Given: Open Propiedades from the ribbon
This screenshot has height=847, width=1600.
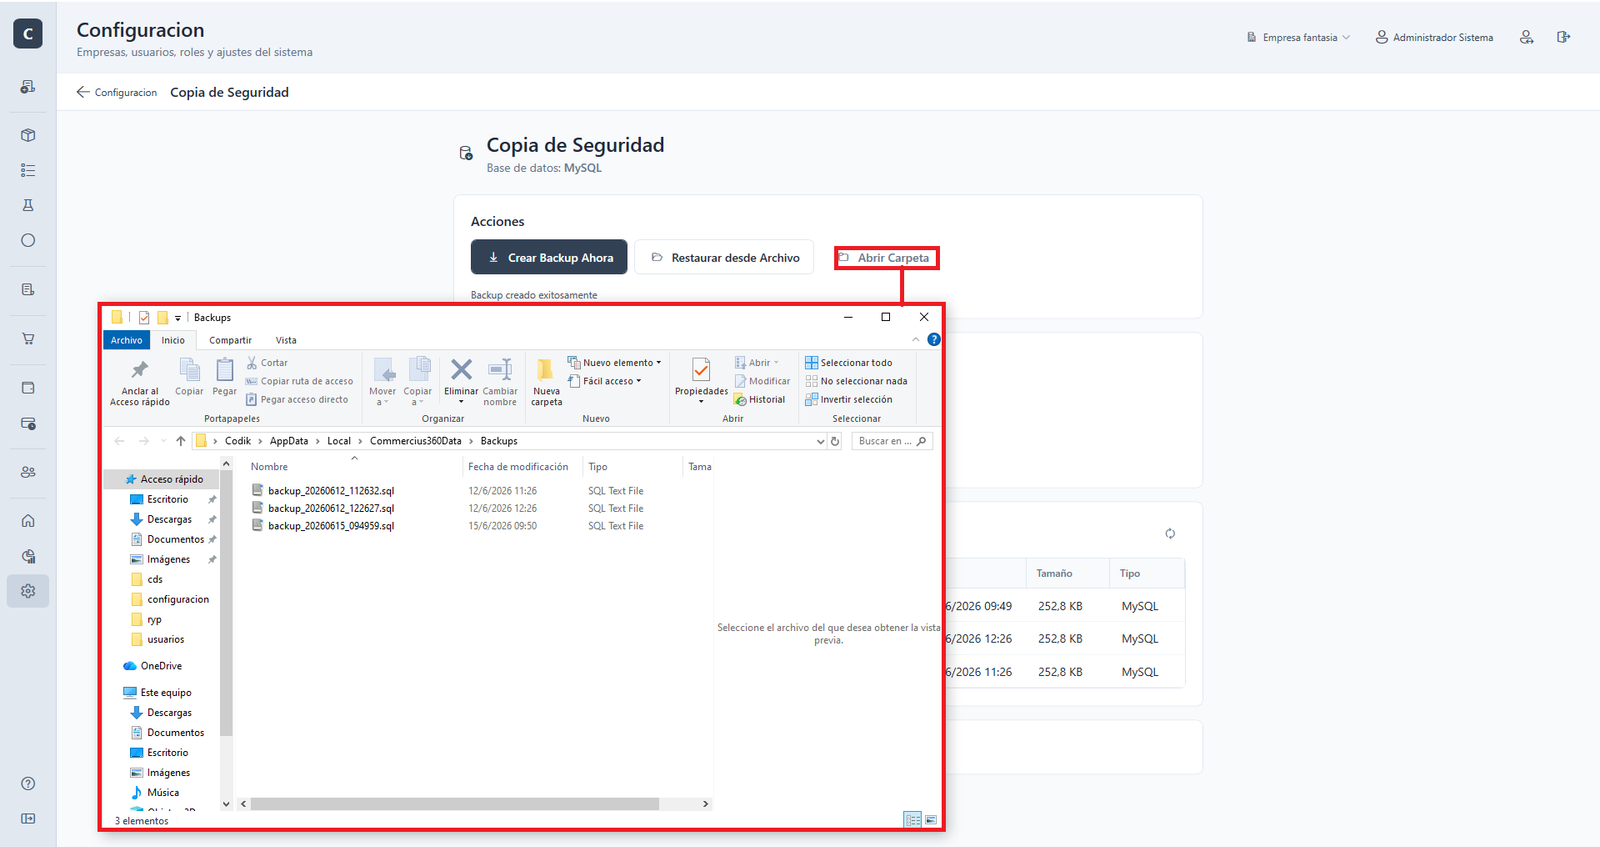Looking at the screenshot, I should click(x=701, y=380).
